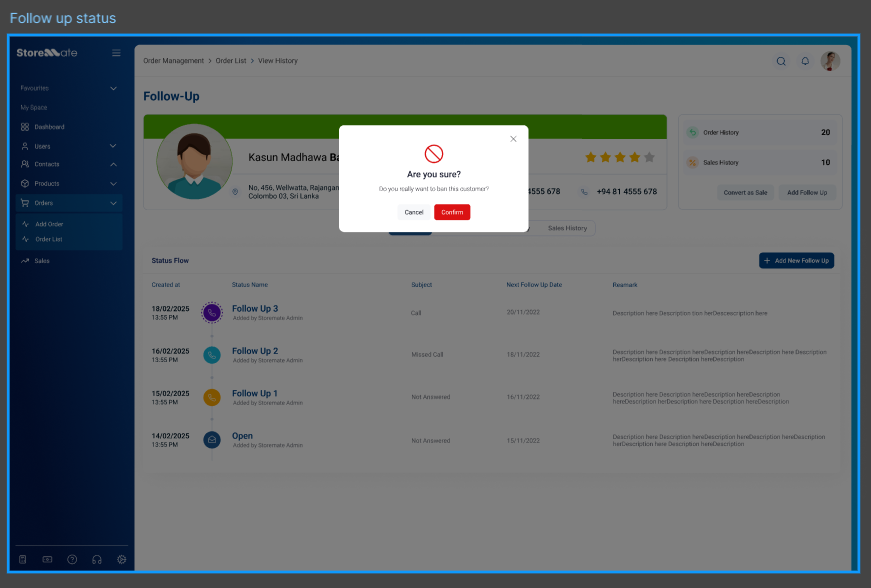The image size is (871, 588).
Task: Open the user profile avatar menu
Action: [x=830, y=61]
